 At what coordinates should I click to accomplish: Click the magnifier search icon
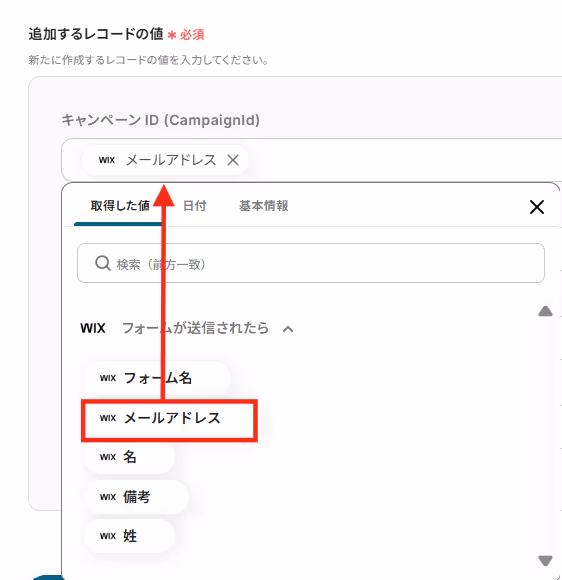pyautogui.click(x=103, y=263)
